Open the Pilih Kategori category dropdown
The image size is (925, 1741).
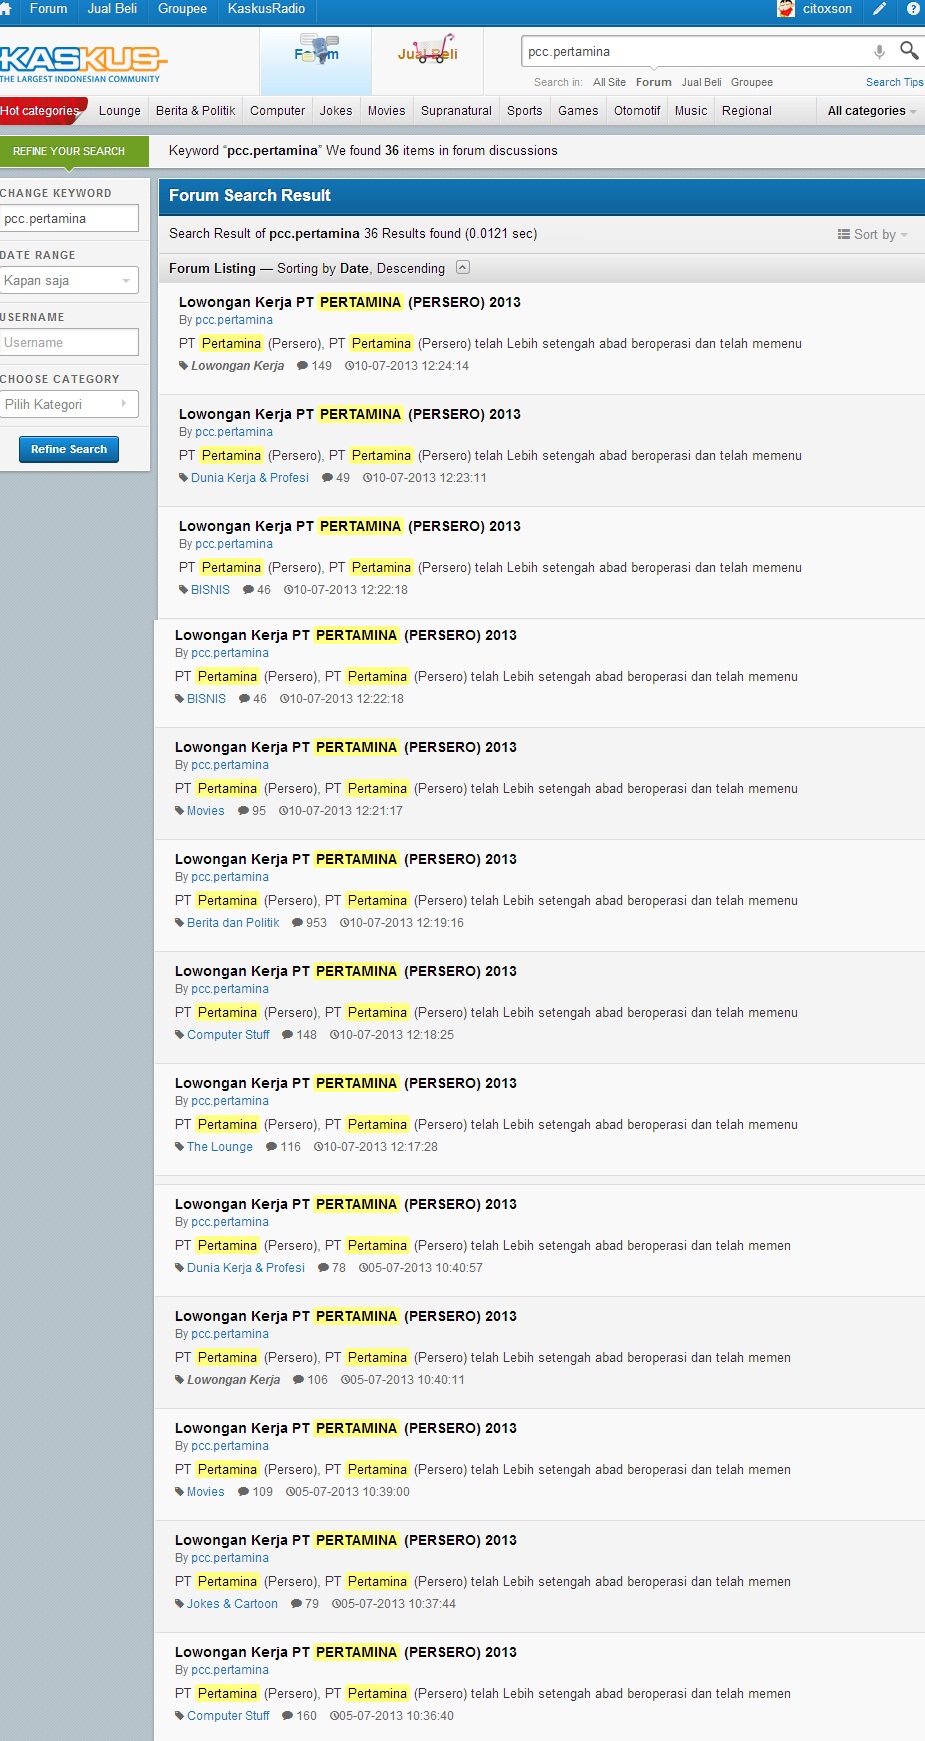[x=68, y=404]
